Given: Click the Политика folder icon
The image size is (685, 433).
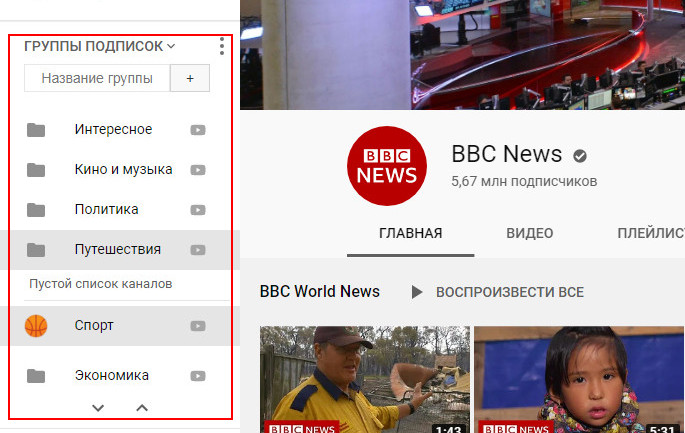Looking at the screenshot, I should point(36,210).
